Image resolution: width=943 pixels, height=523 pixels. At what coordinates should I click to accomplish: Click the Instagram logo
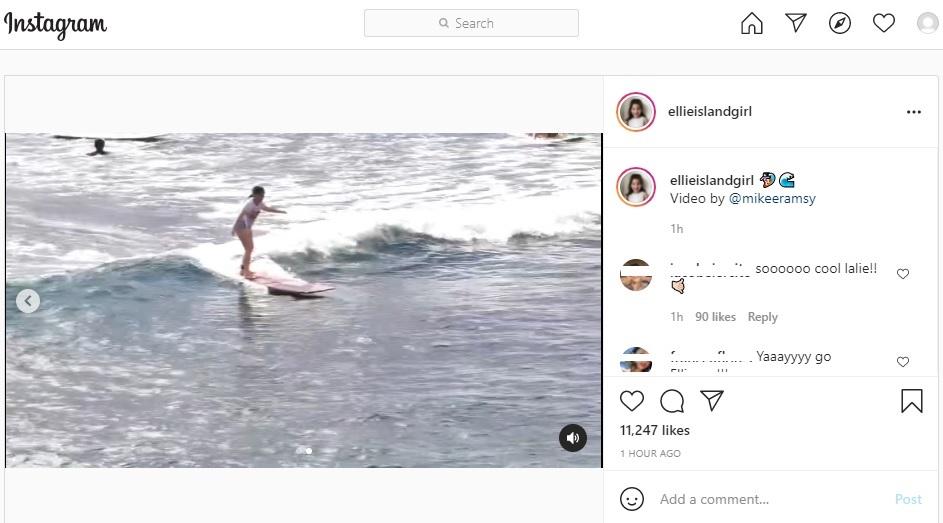coord(56,24)
